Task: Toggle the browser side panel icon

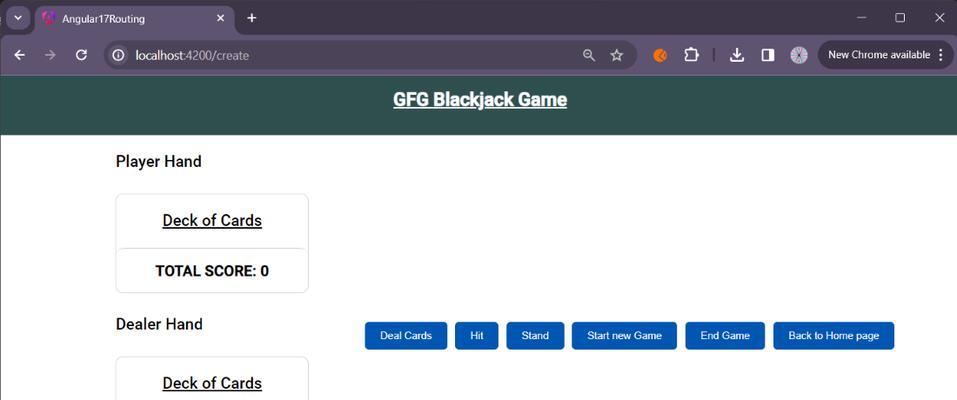Action: [x=768, y=56]
